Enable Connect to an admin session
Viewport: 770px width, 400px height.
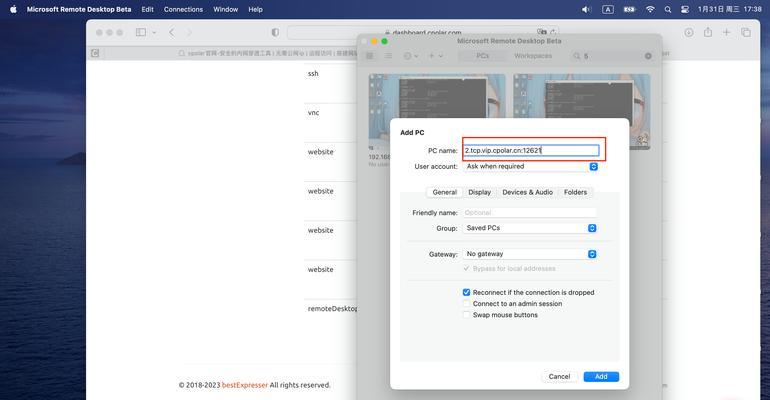pyautogui.click(x=466, y=303)
